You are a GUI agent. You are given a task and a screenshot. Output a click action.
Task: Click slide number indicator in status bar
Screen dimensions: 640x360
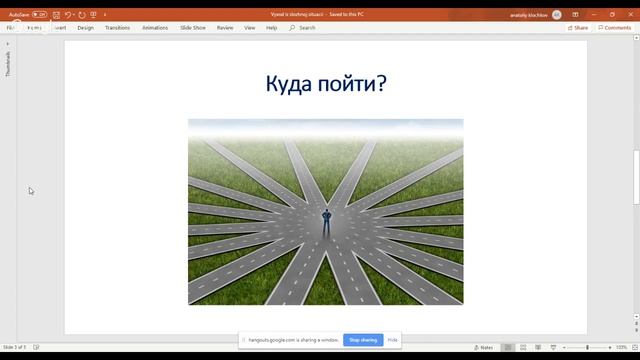(14, 347)
